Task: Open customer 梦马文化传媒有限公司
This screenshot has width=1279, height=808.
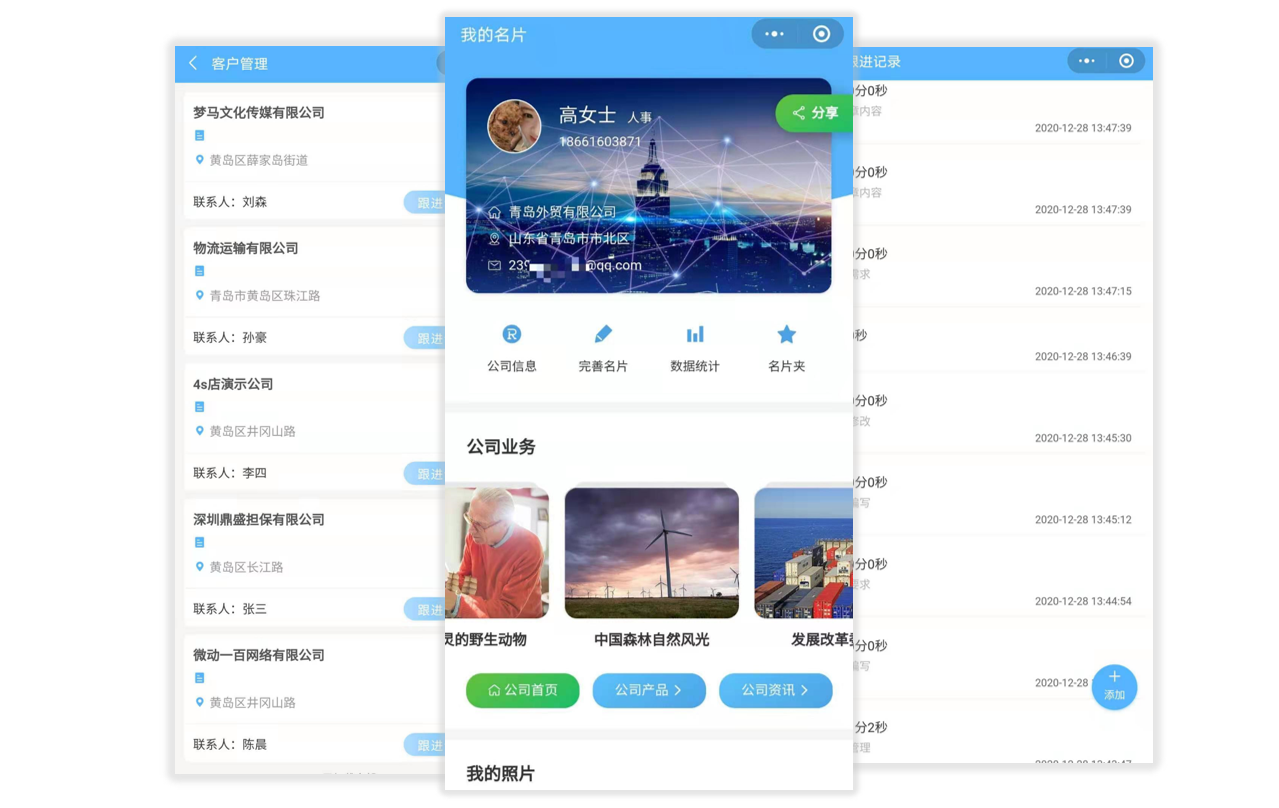Action: click(259, 113)
